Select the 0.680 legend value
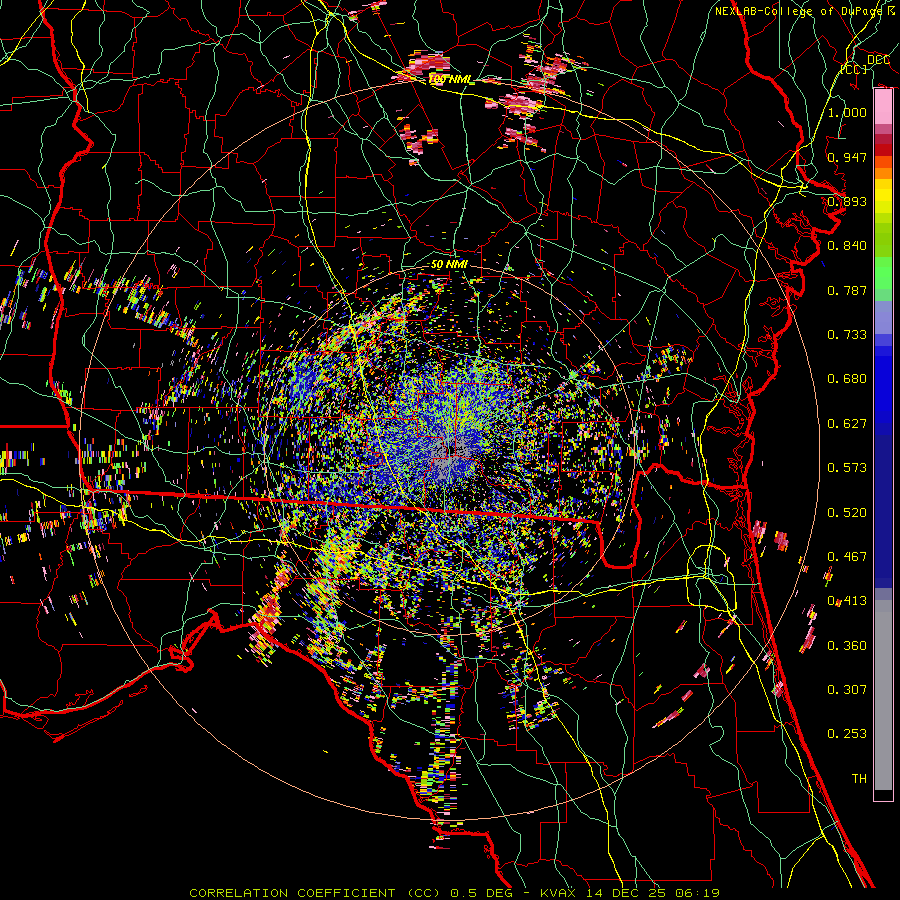 [847, 379]
